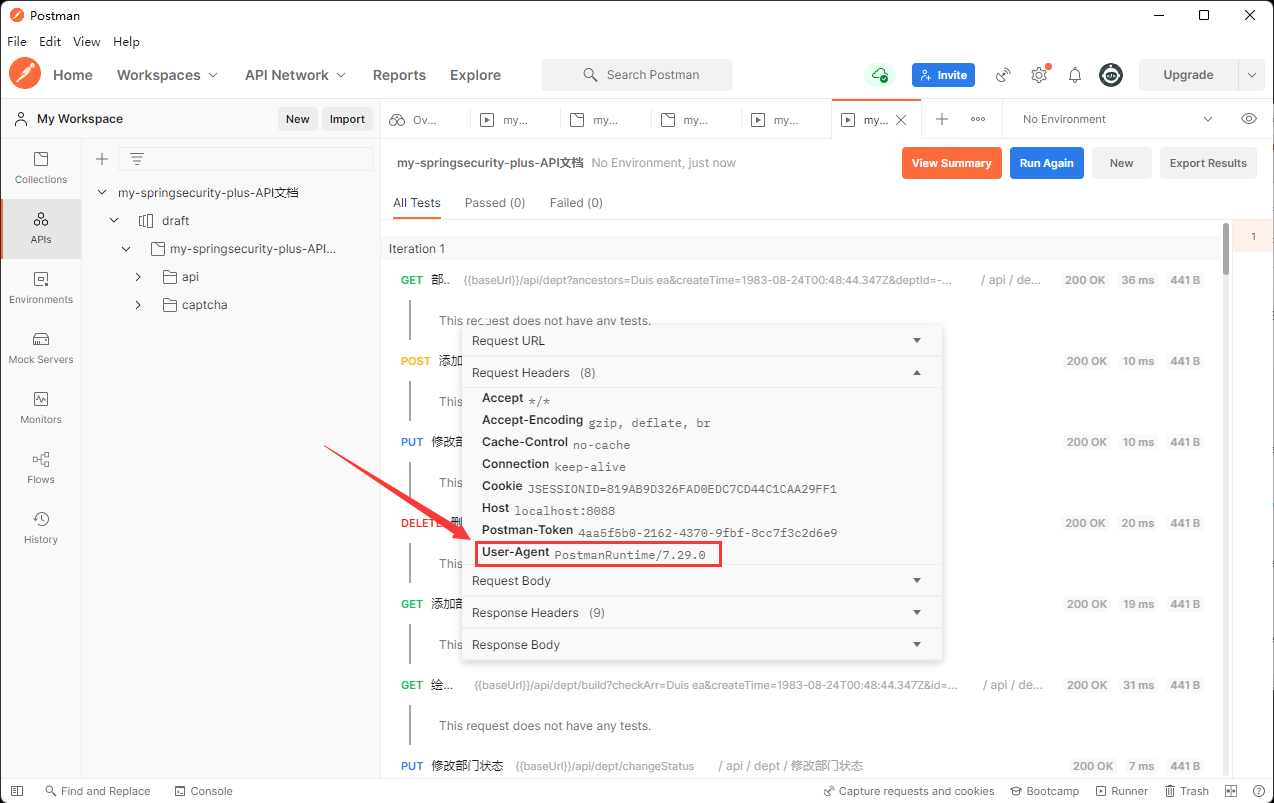1274x803 pixels.
Task: Expand the Request Body section
Action: [x=701, y=581]
